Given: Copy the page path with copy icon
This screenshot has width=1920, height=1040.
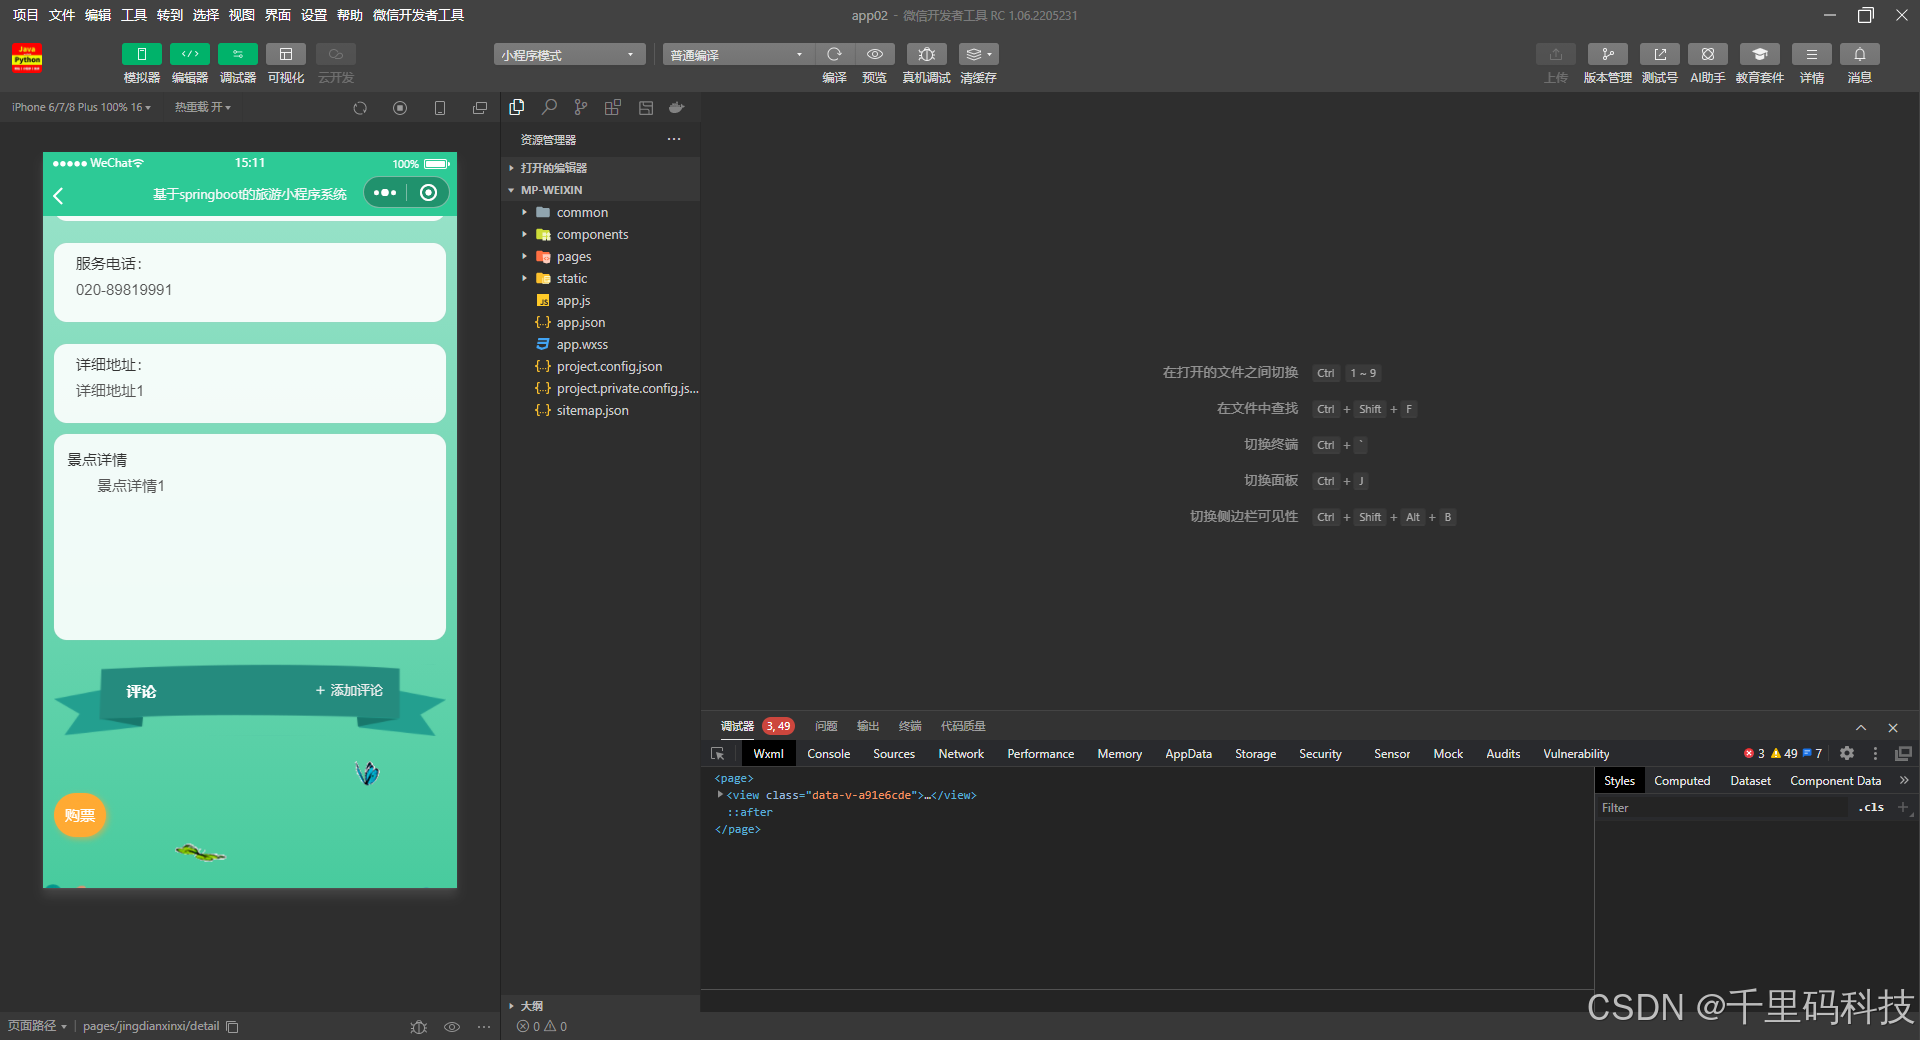Looking at the screenshot, I should 232,1027.
